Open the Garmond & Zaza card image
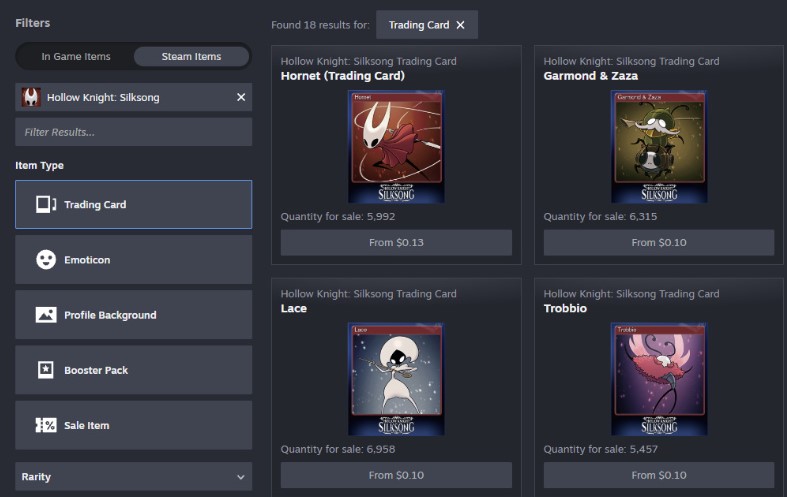Screen dimensions: 787x497 click(x=659, y=147)
